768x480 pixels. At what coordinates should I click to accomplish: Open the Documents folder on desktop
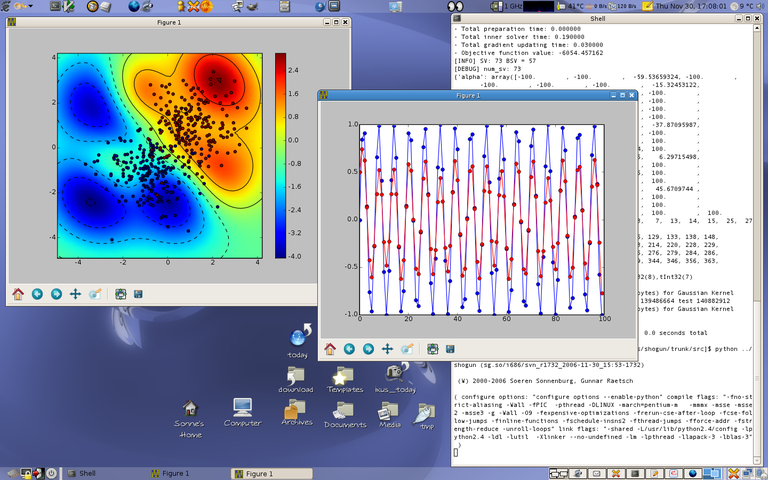point(345,412)
